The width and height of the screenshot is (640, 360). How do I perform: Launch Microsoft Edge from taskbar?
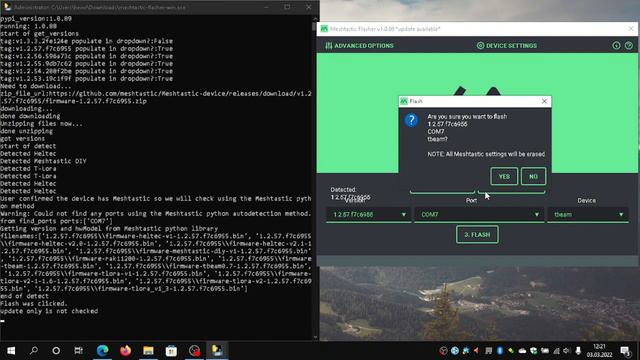pos(102,351)
